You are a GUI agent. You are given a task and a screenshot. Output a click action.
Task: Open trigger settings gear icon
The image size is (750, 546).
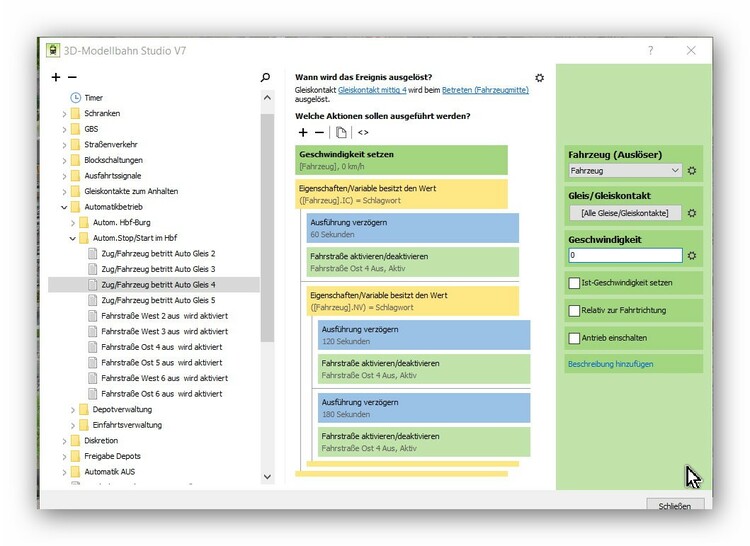tap(540, 77)
